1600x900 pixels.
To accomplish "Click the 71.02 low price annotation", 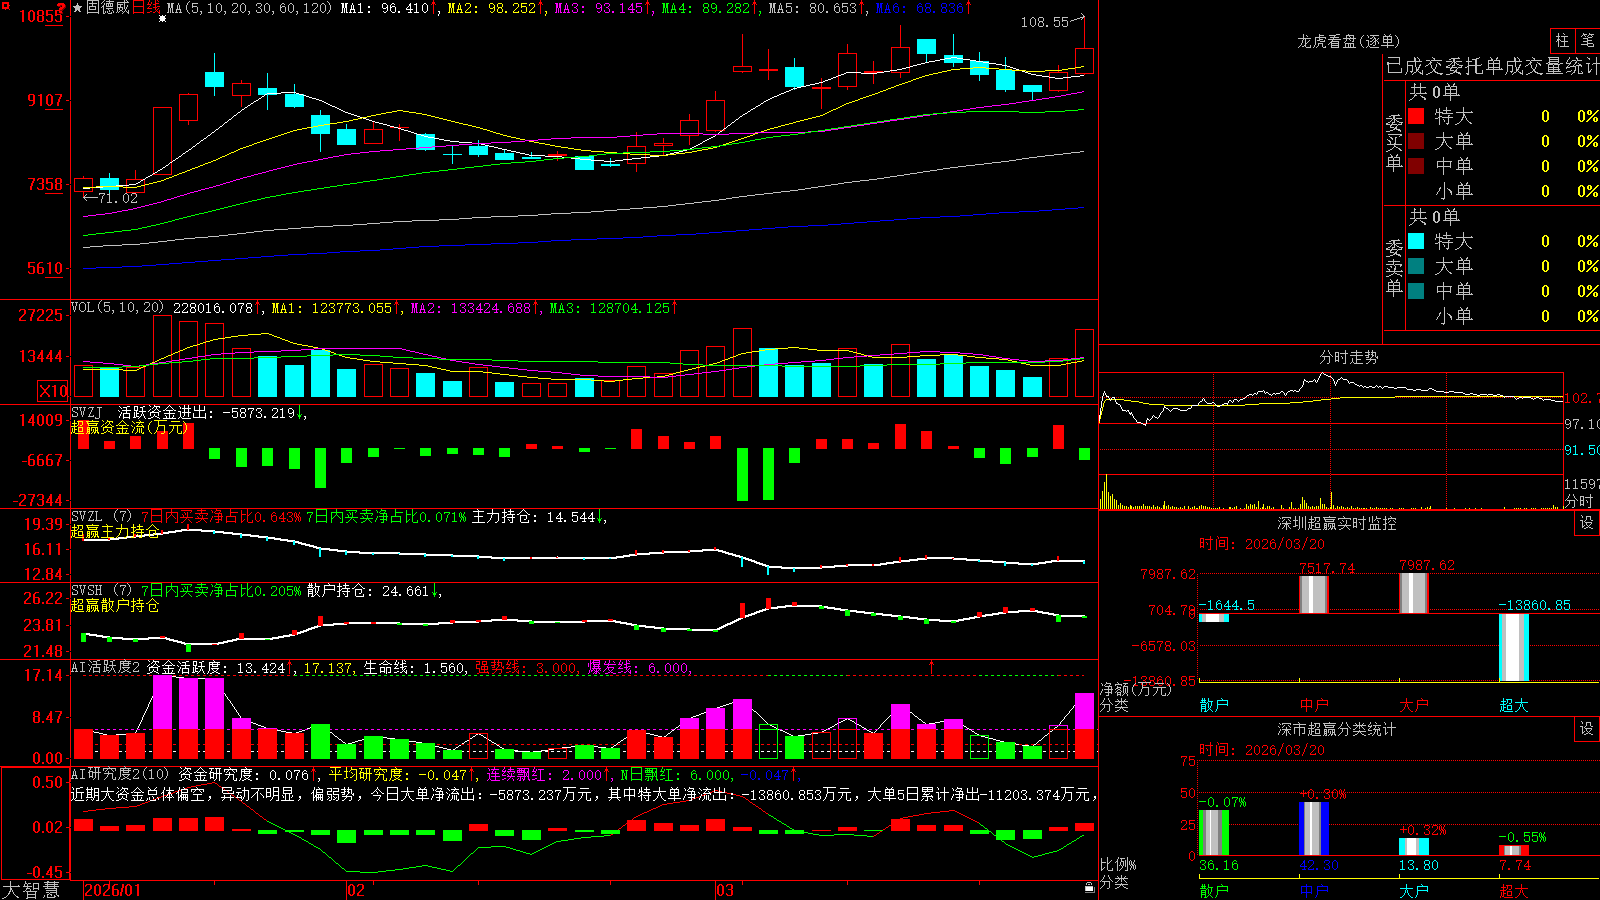I will tap(118, 198).
